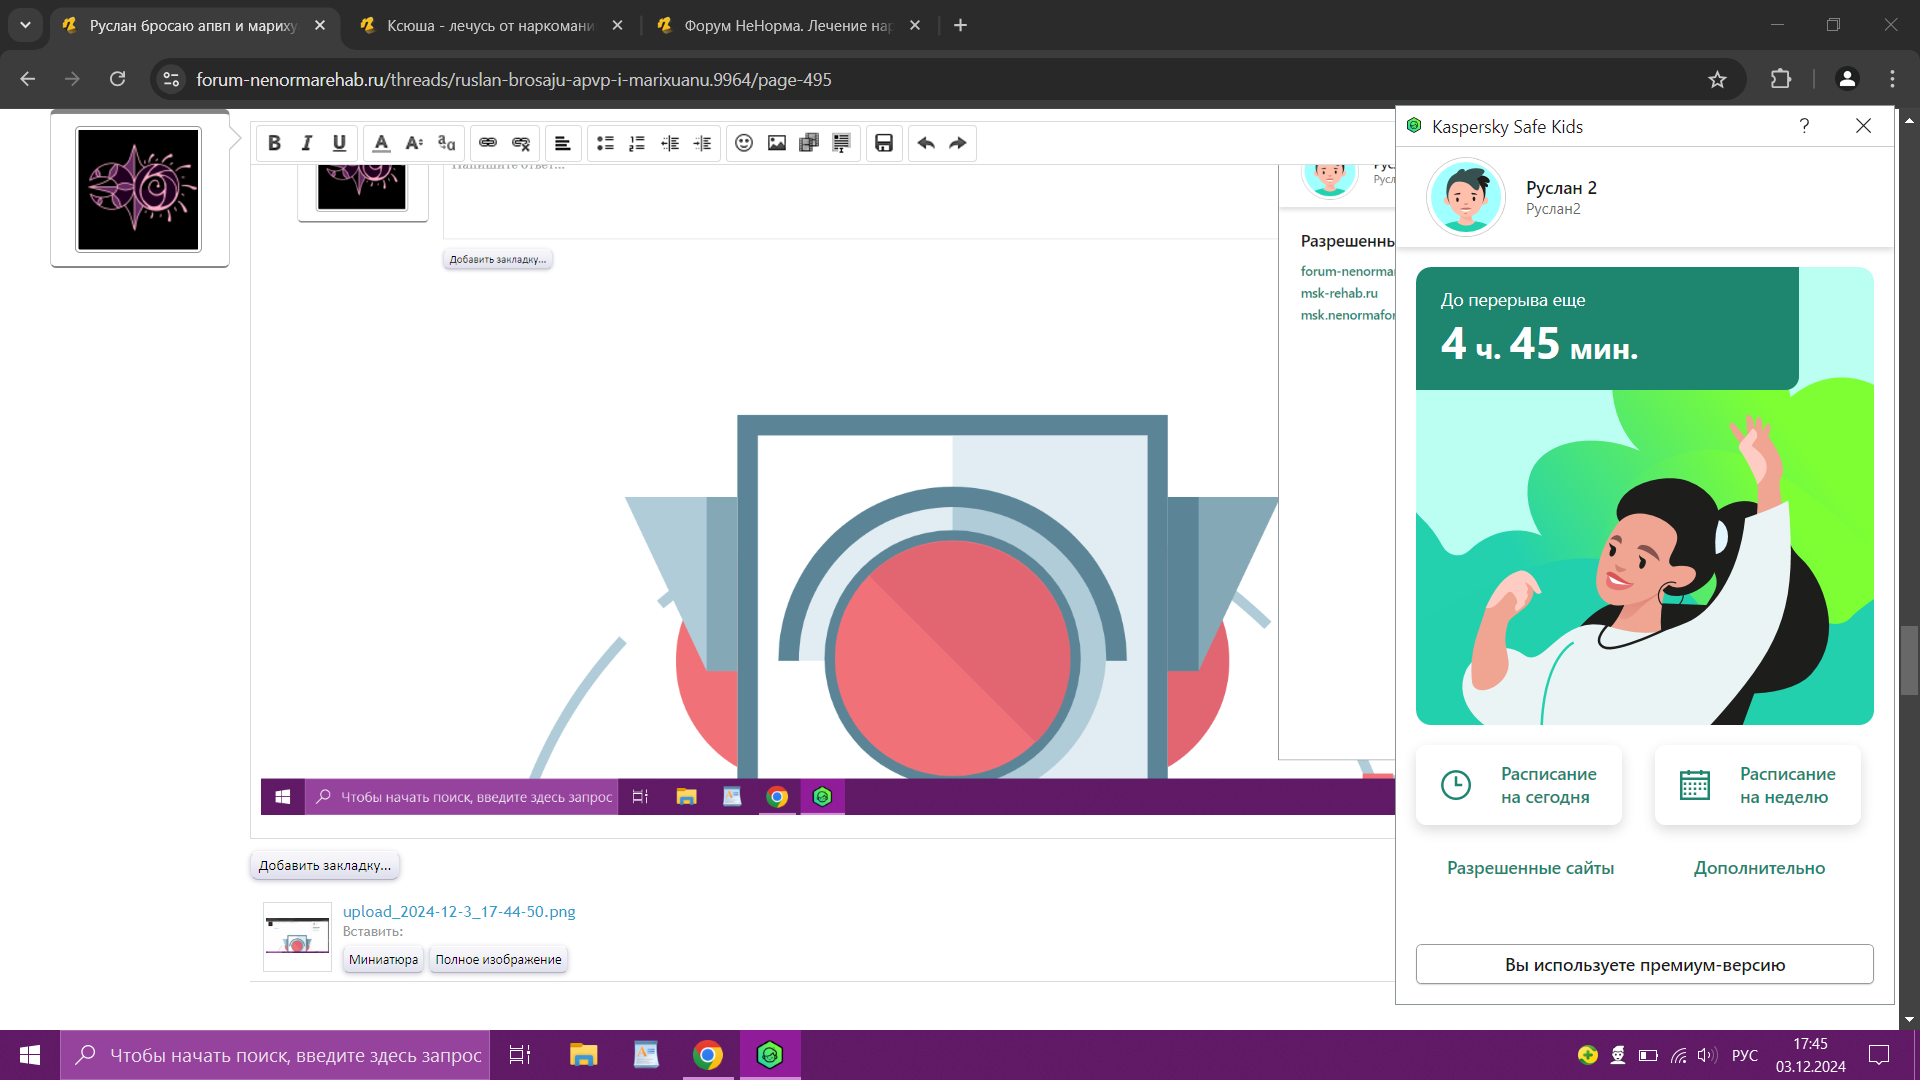Open a new browser tab

coord(960,25)
